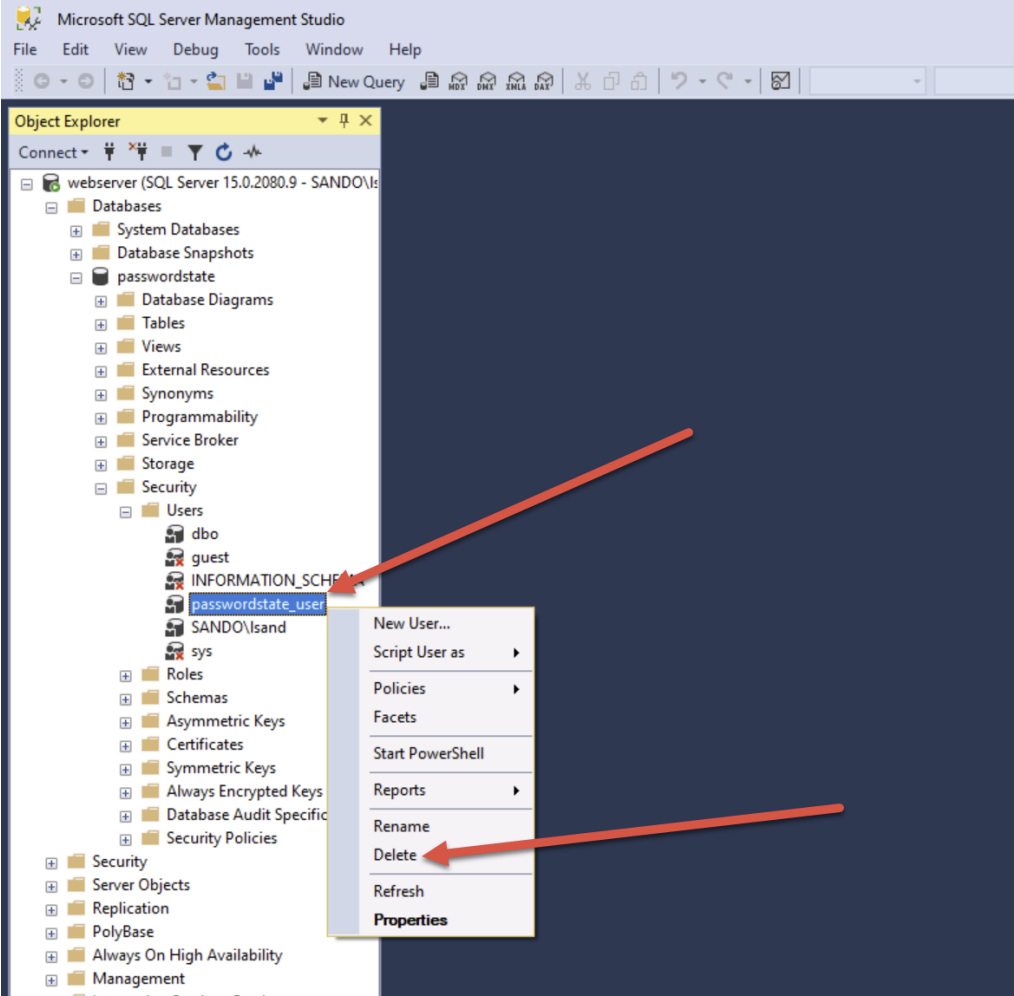
Task: Click the Refresh icon in Object Explorer toolbar
Action: click(224, 152)
